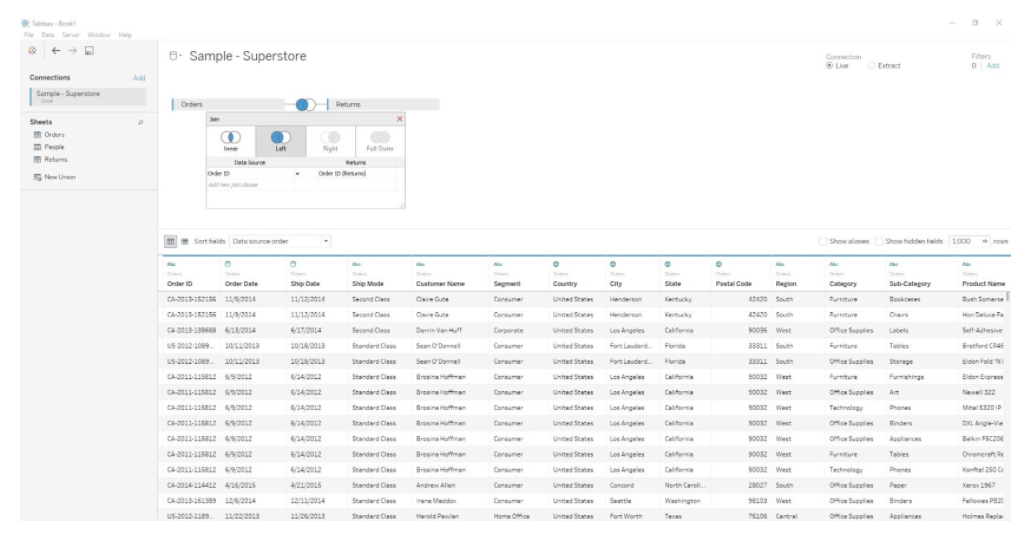Screen dimensions: 1024x541
Task: Choose the Inner join type
Action: [231, 140]
